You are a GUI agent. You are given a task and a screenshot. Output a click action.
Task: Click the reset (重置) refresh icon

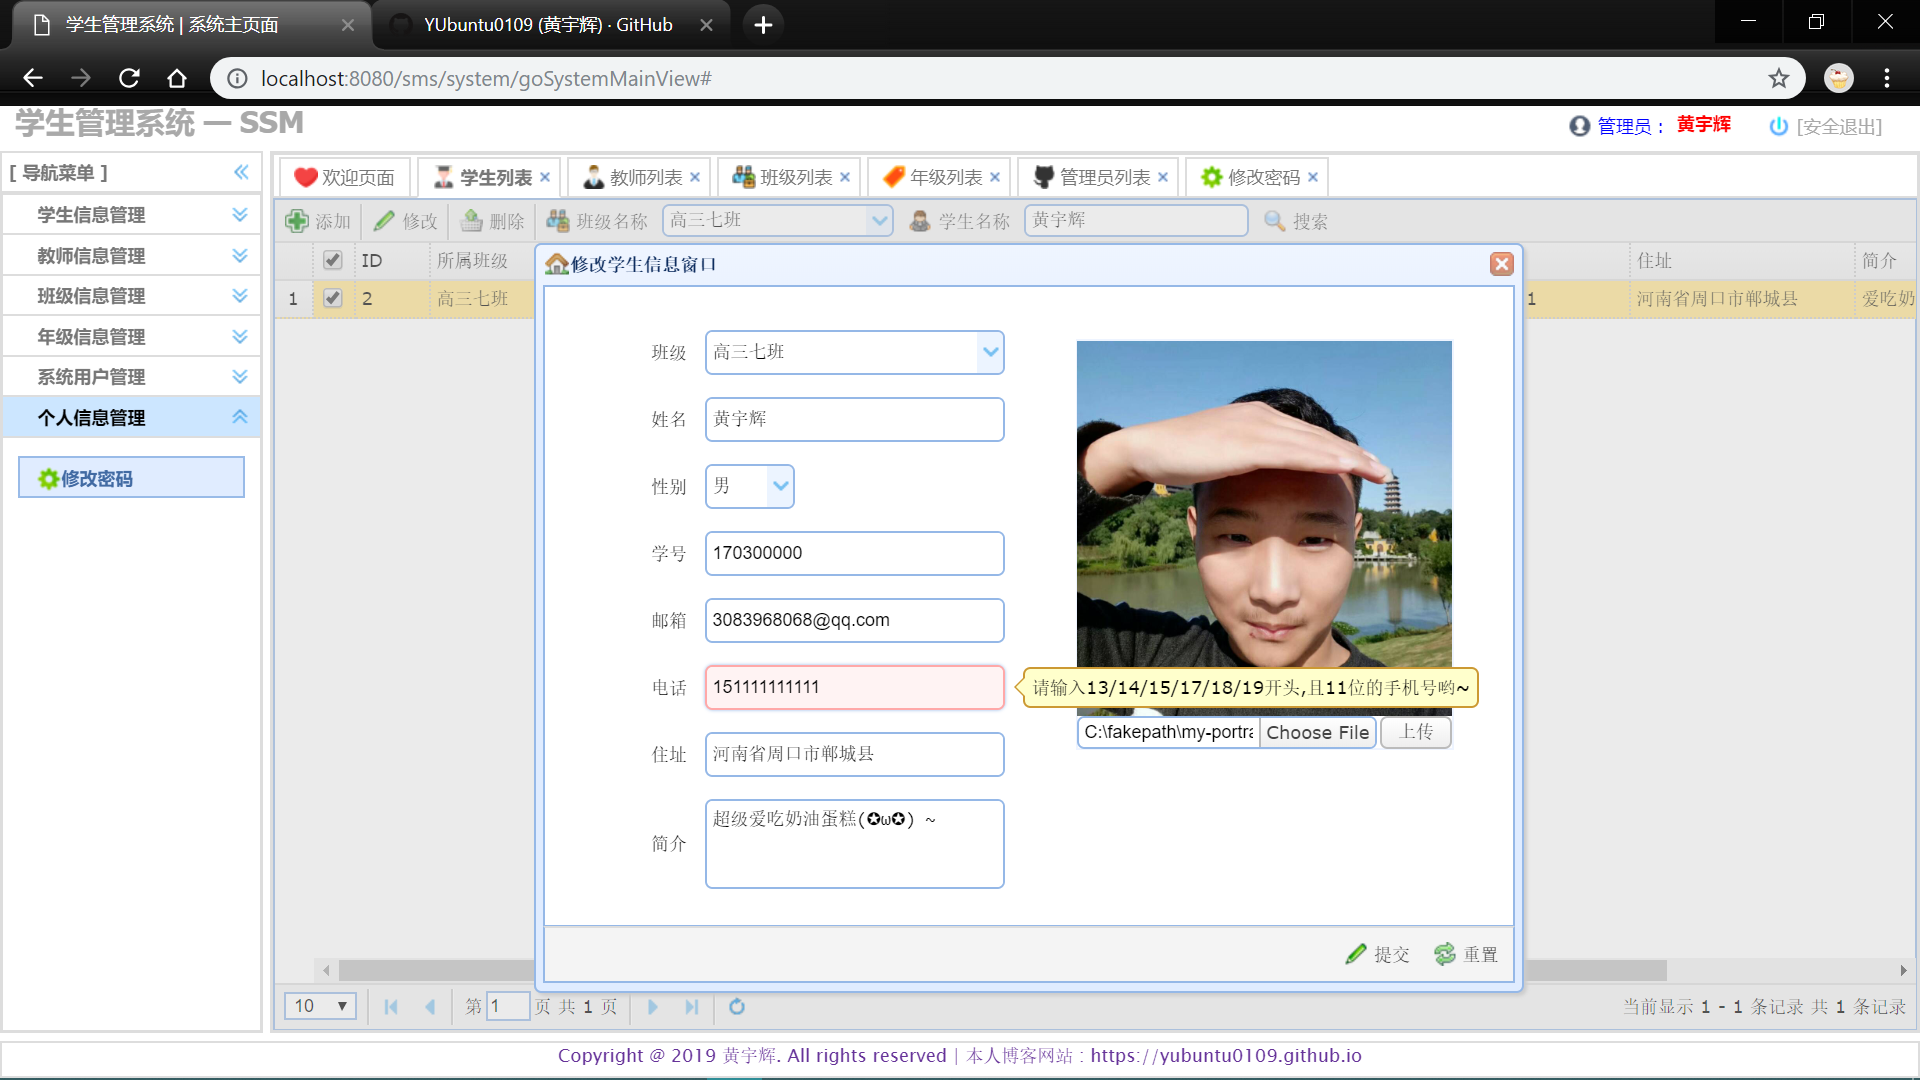[1445, 954]
